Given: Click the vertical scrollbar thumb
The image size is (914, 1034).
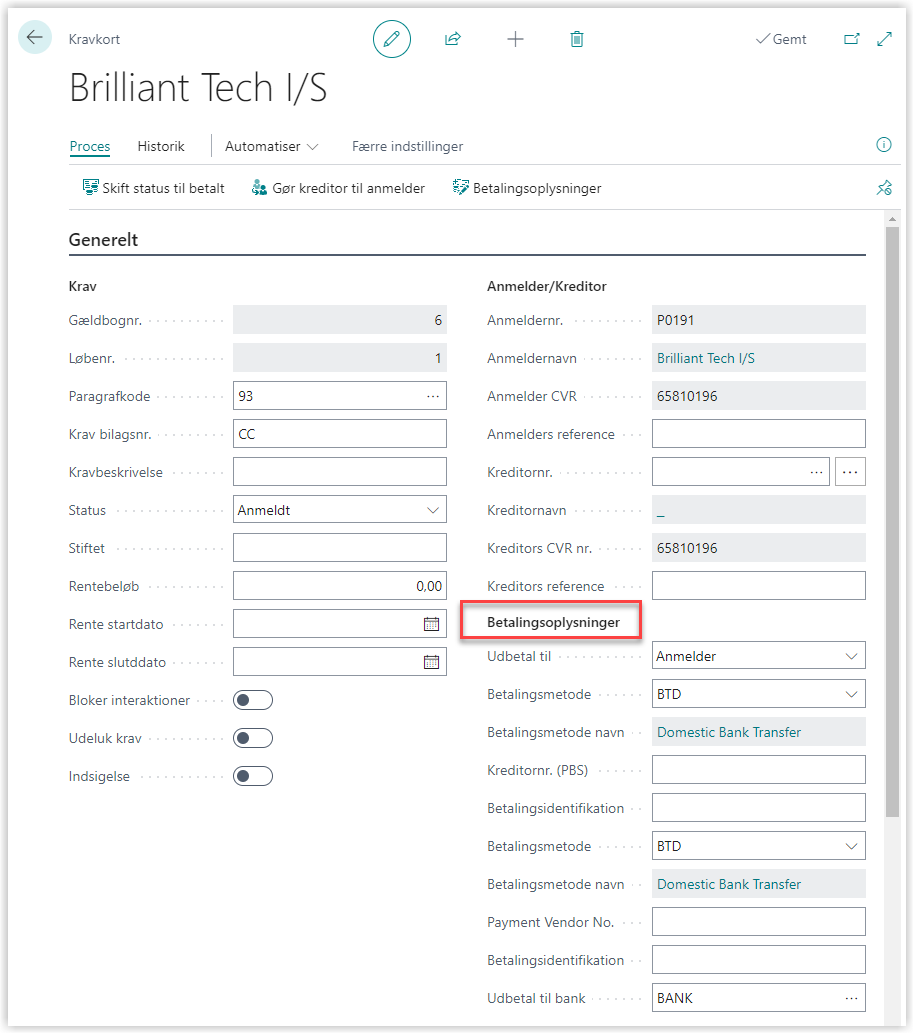Looking at the screenshot, I should point(892,522).
